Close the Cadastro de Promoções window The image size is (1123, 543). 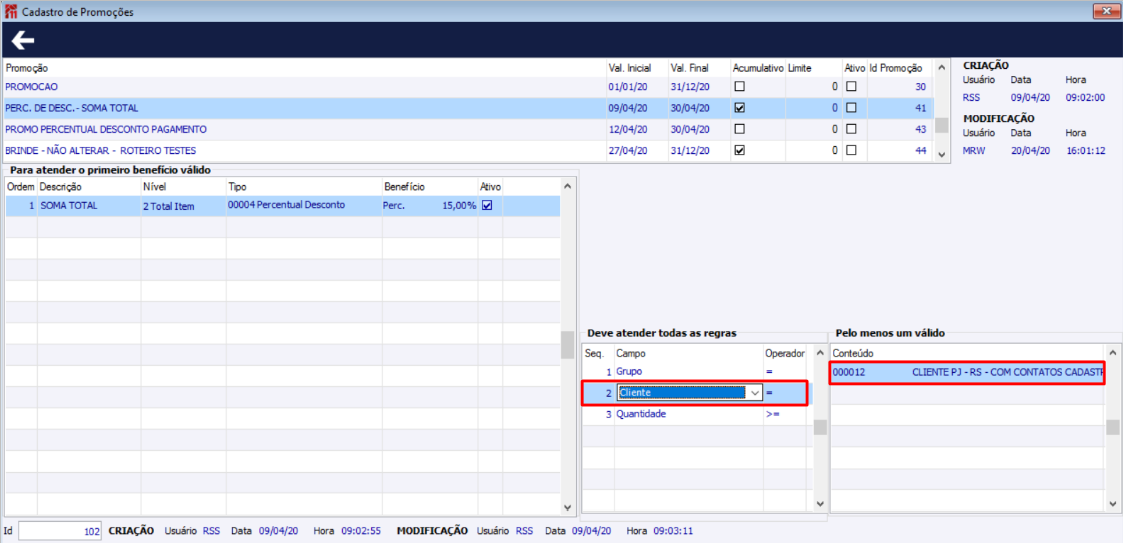pos(1107,11)
